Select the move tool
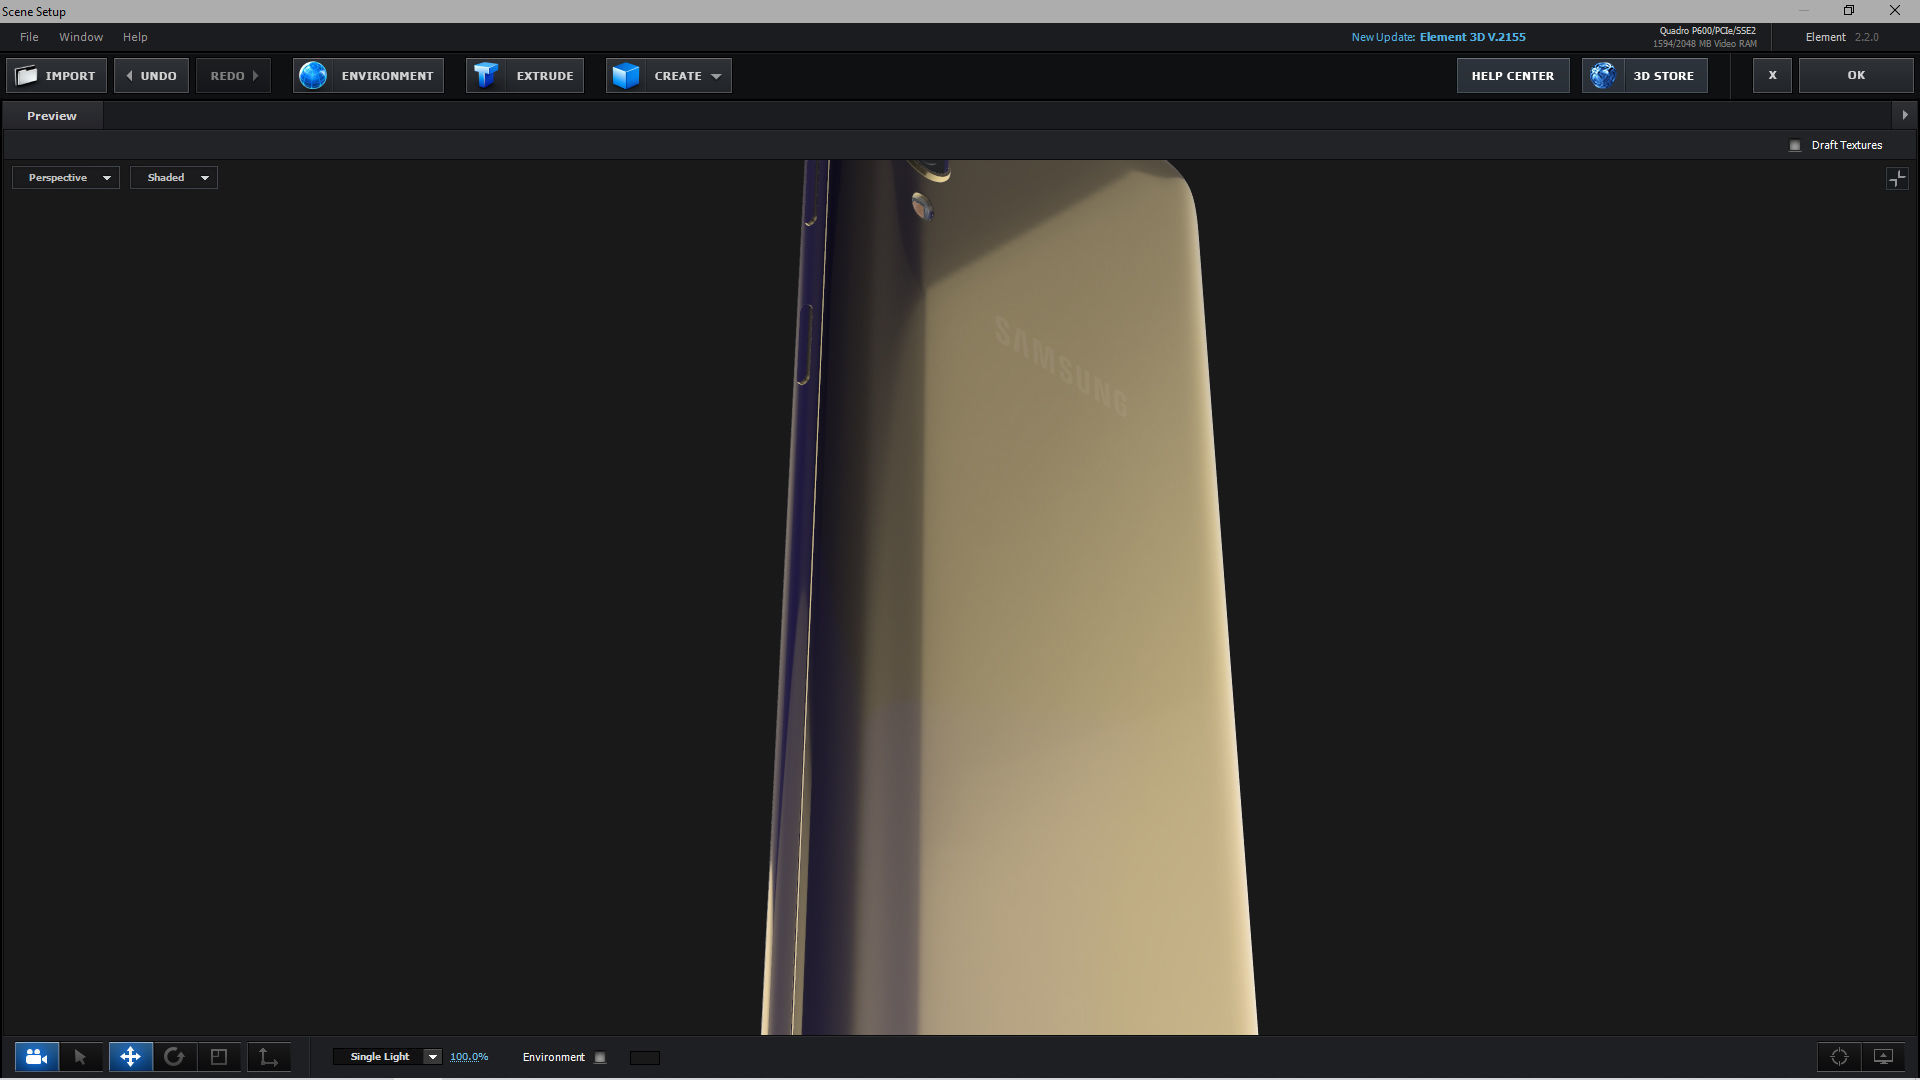Viewport: 1920px width, 1080px height. click(130, 1057)
